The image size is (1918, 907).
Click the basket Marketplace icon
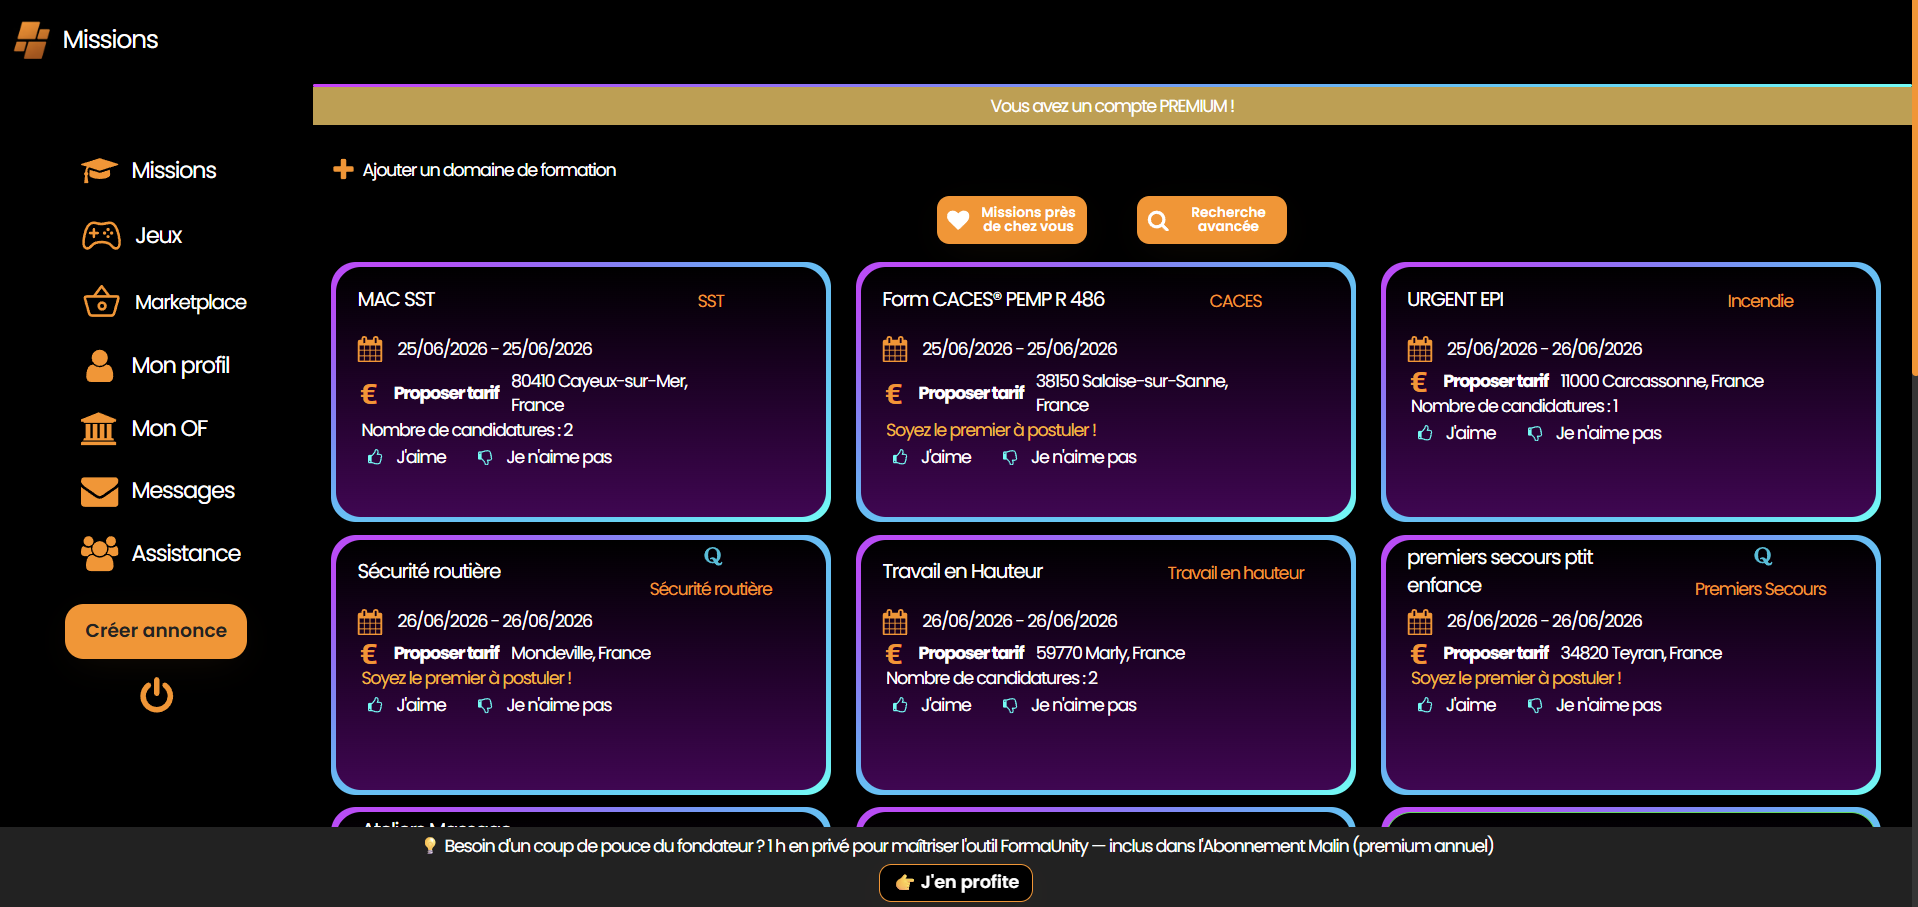click(101, 301)
